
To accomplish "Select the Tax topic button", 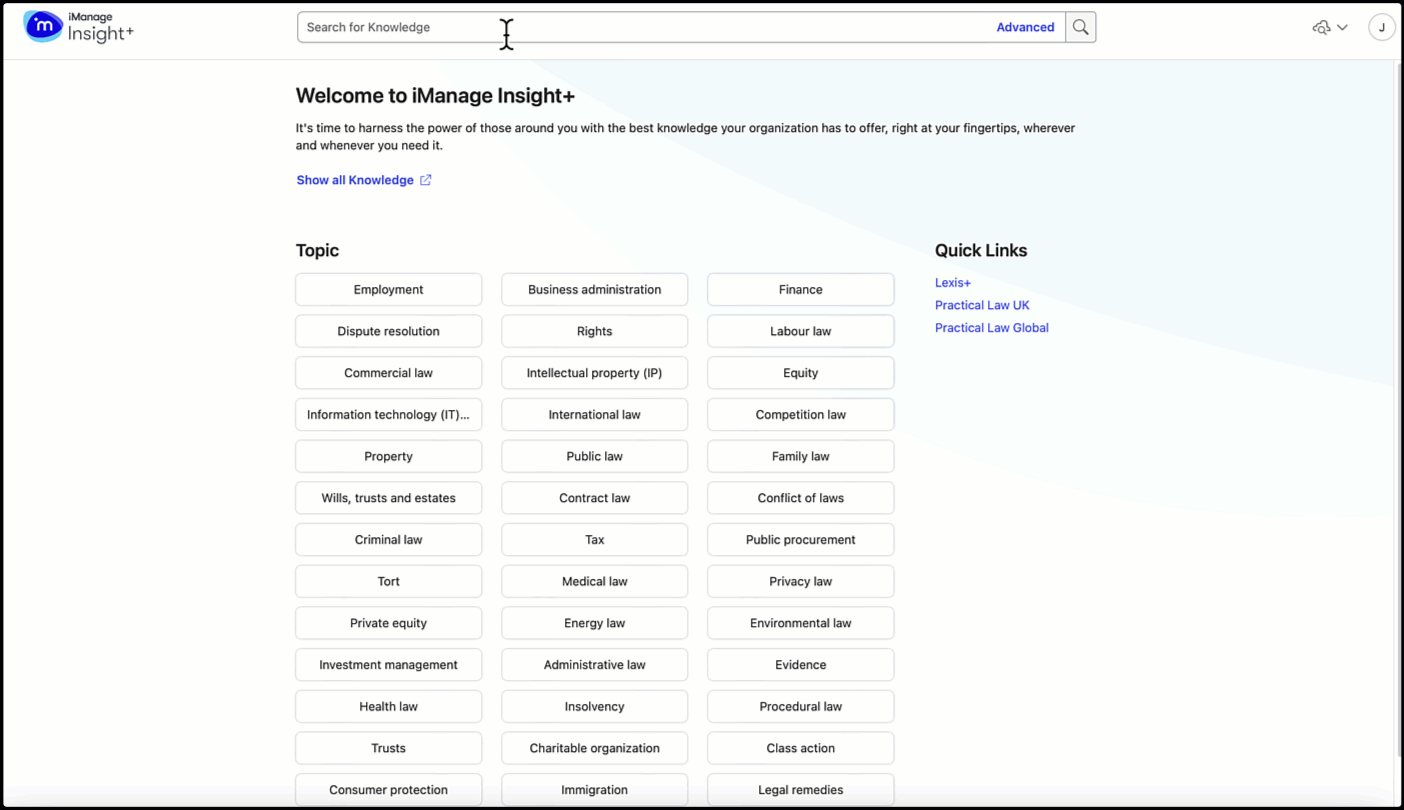I will pyautogui.click(x=594, y=540).
